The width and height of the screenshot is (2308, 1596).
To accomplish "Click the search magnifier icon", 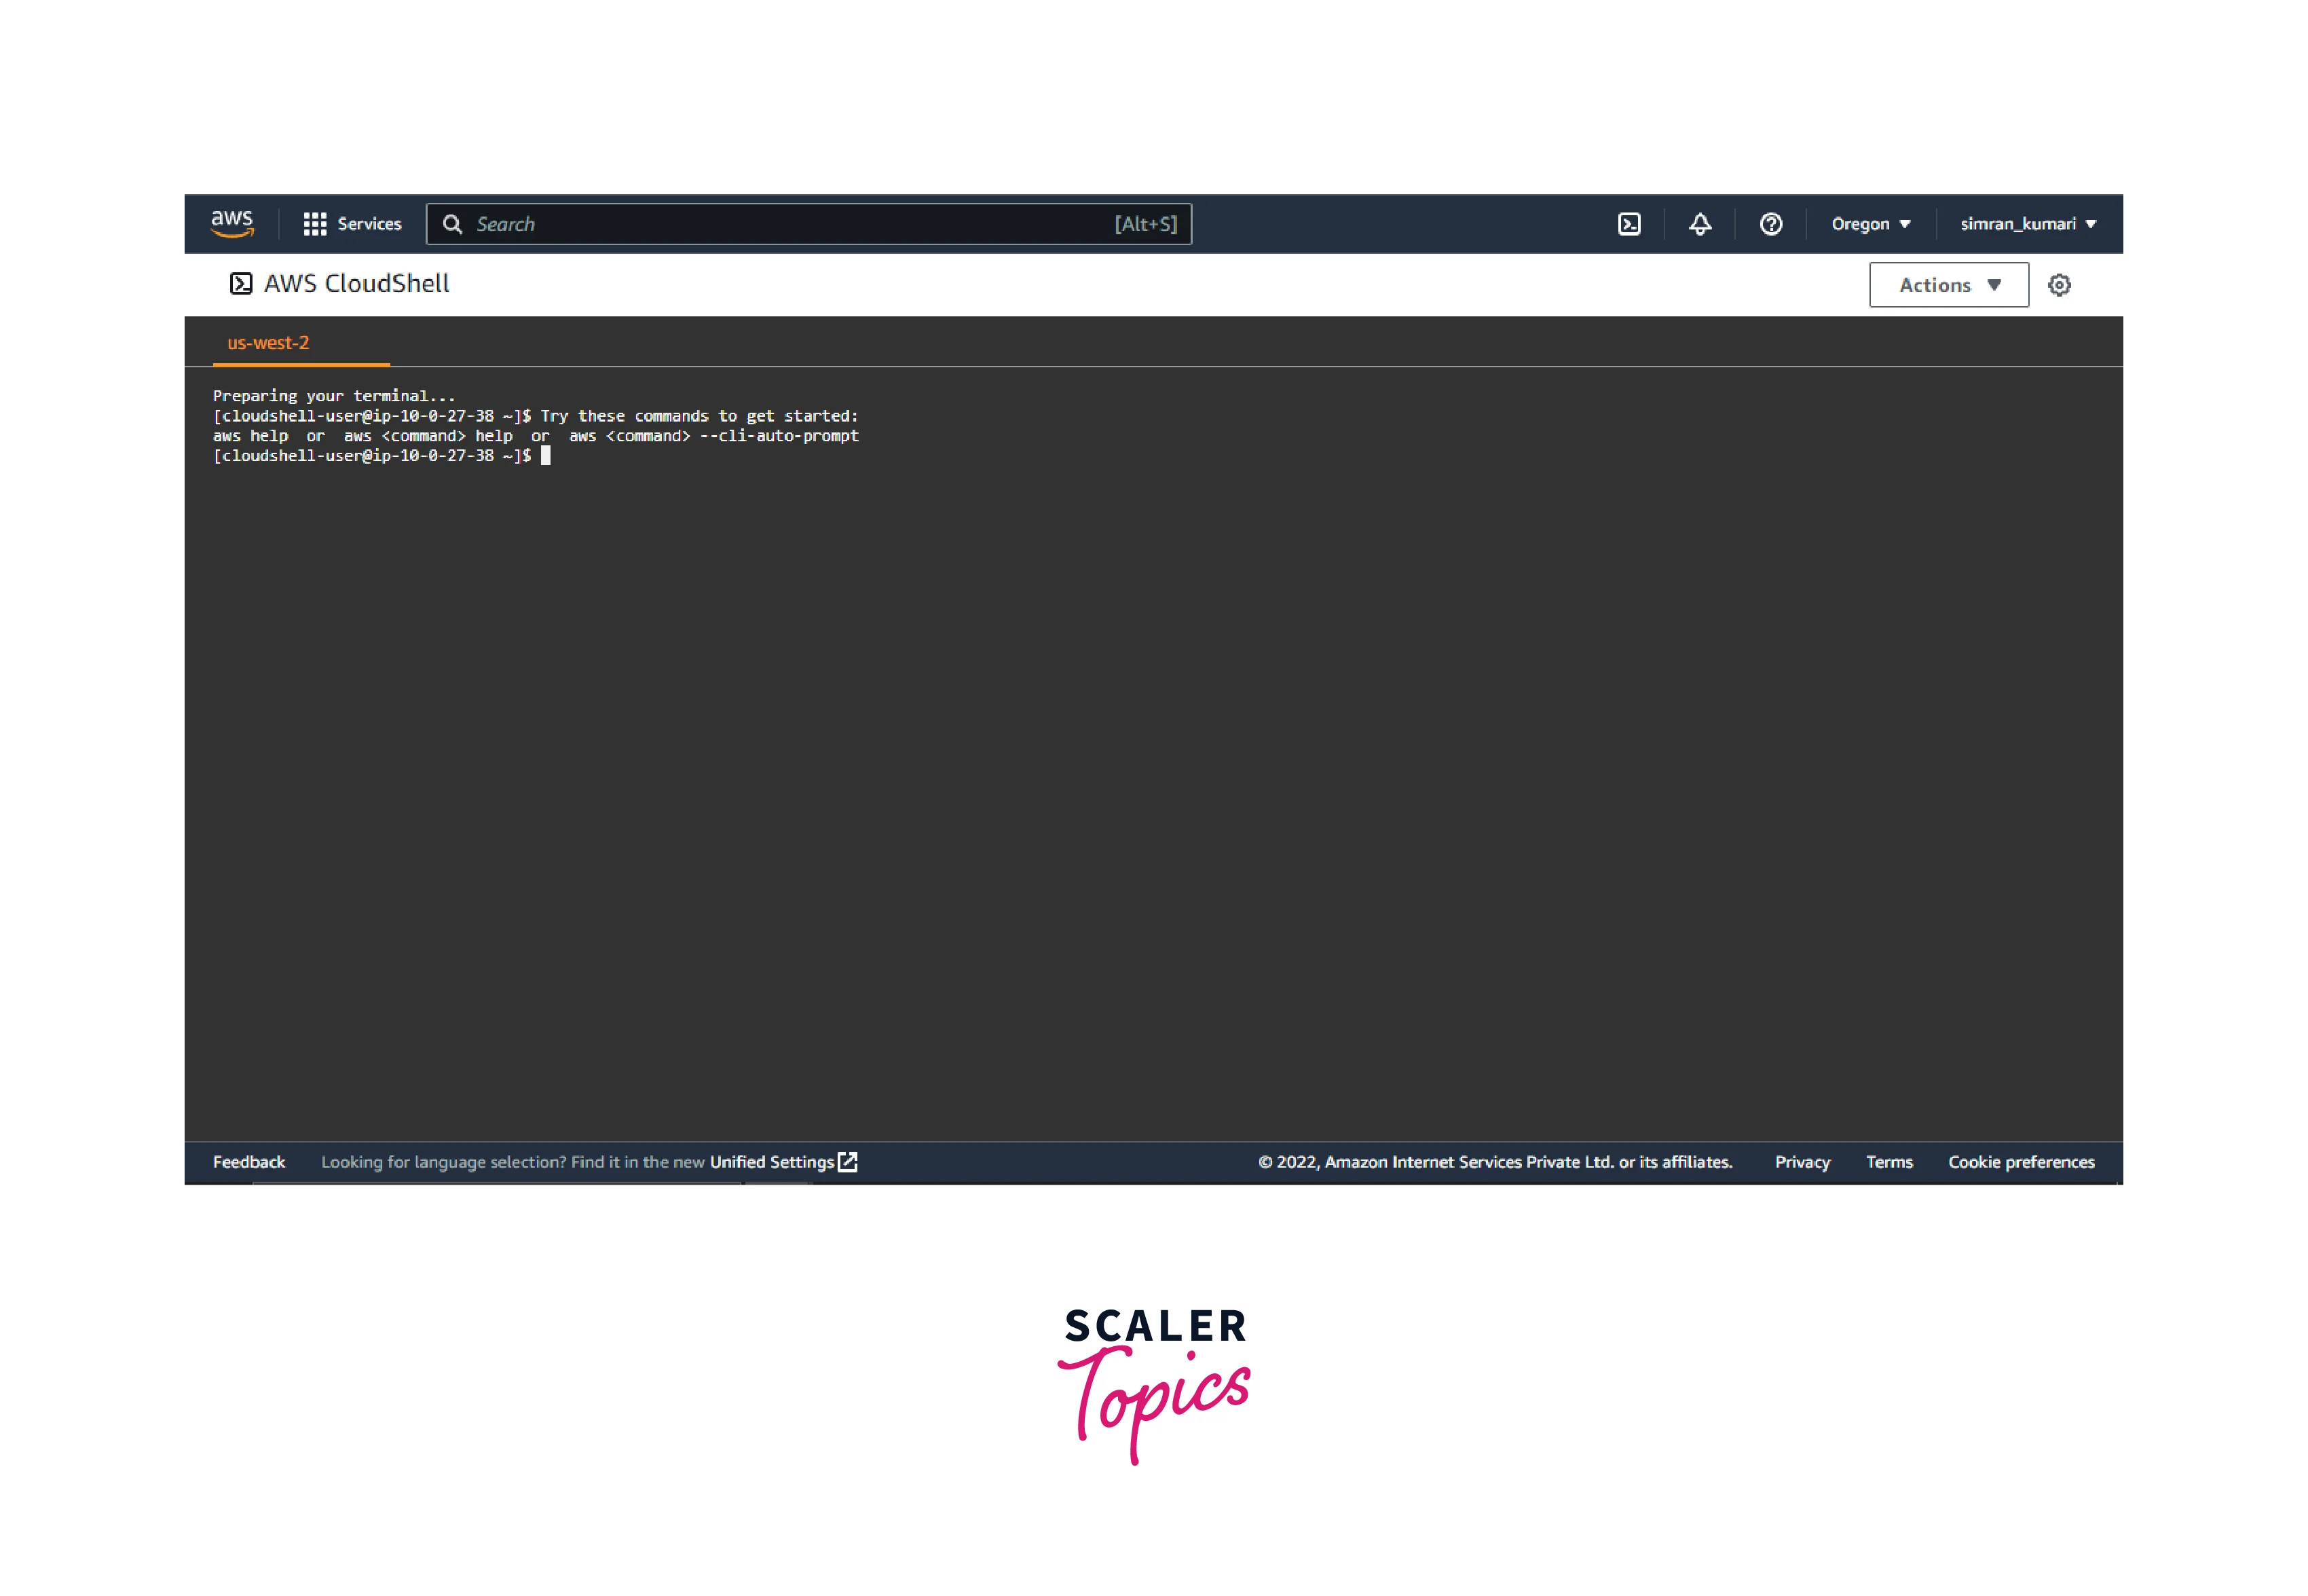I will click(x=452, y=224).
